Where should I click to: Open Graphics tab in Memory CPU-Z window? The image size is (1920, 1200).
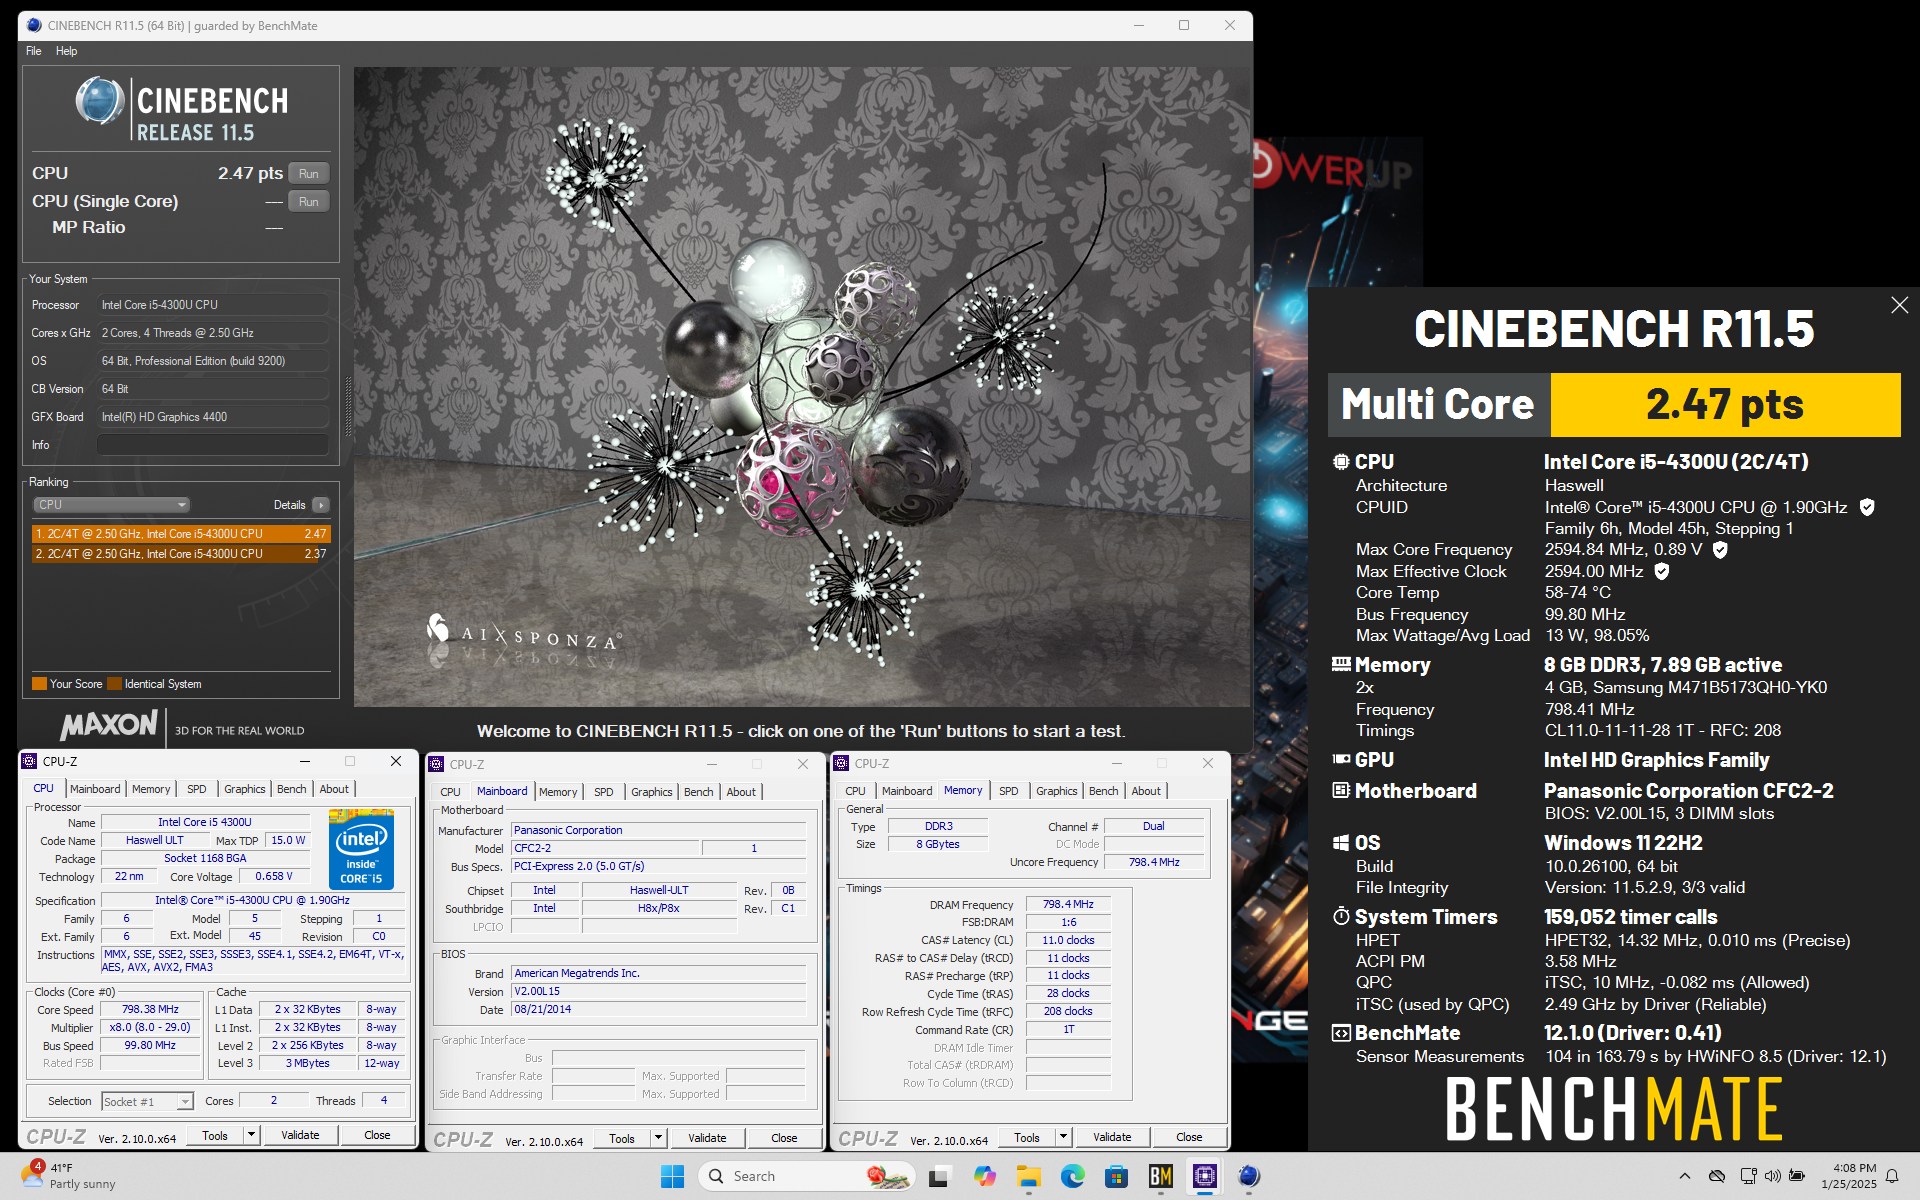click(x=1056, y=791)
